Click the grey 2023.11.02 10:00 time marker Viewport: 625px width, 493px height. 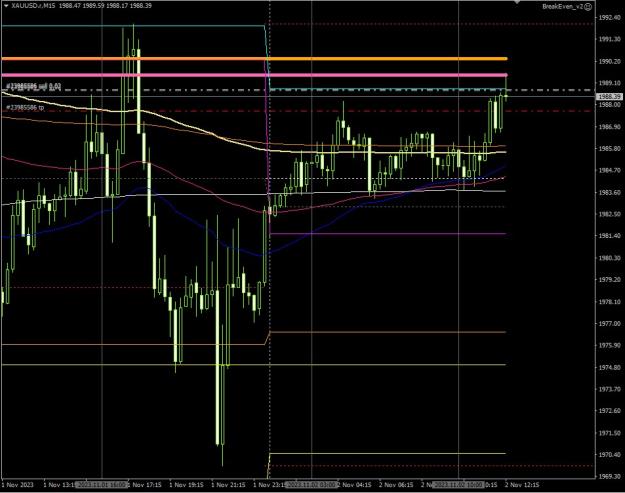click(x=458, y=485)
